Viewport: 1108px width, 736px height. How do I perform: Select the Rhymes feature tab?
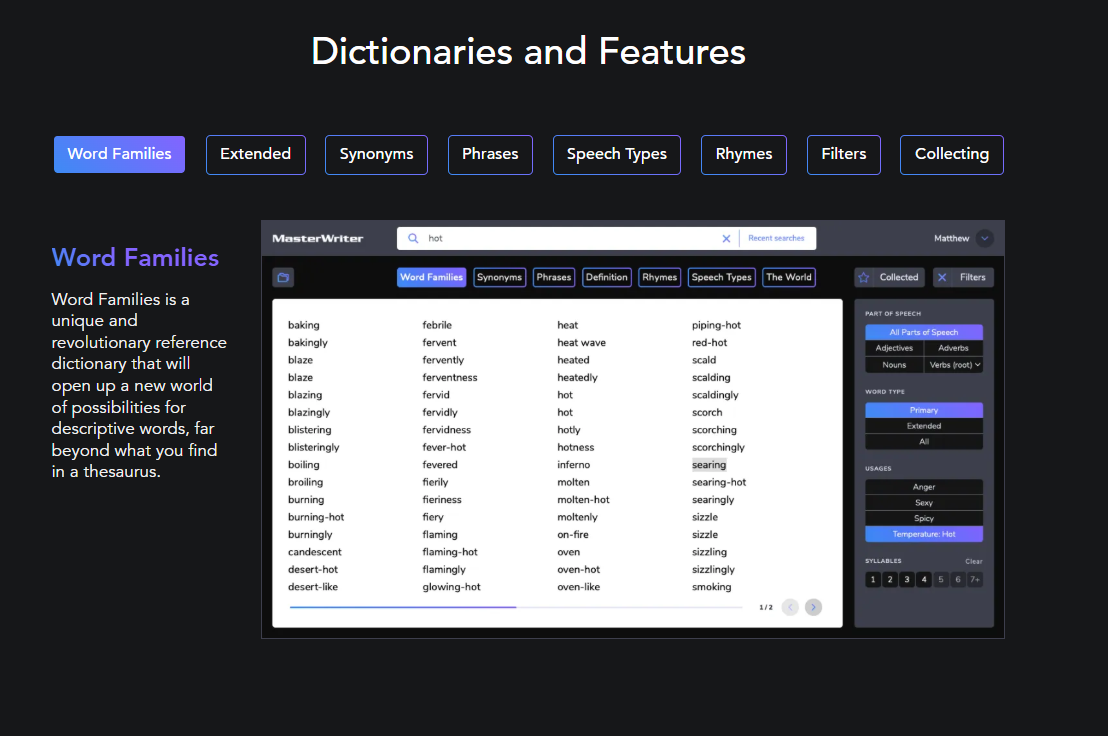[x=744, y=154]
